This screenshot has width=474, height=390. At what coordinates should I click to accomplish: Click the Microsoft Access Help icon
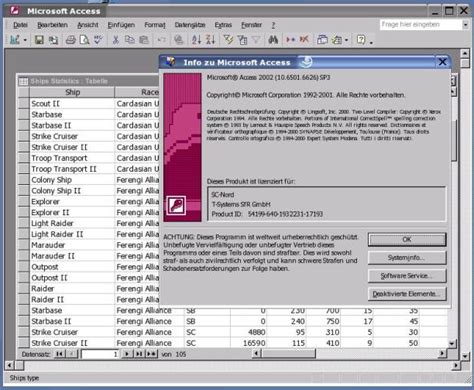point(361,40)
